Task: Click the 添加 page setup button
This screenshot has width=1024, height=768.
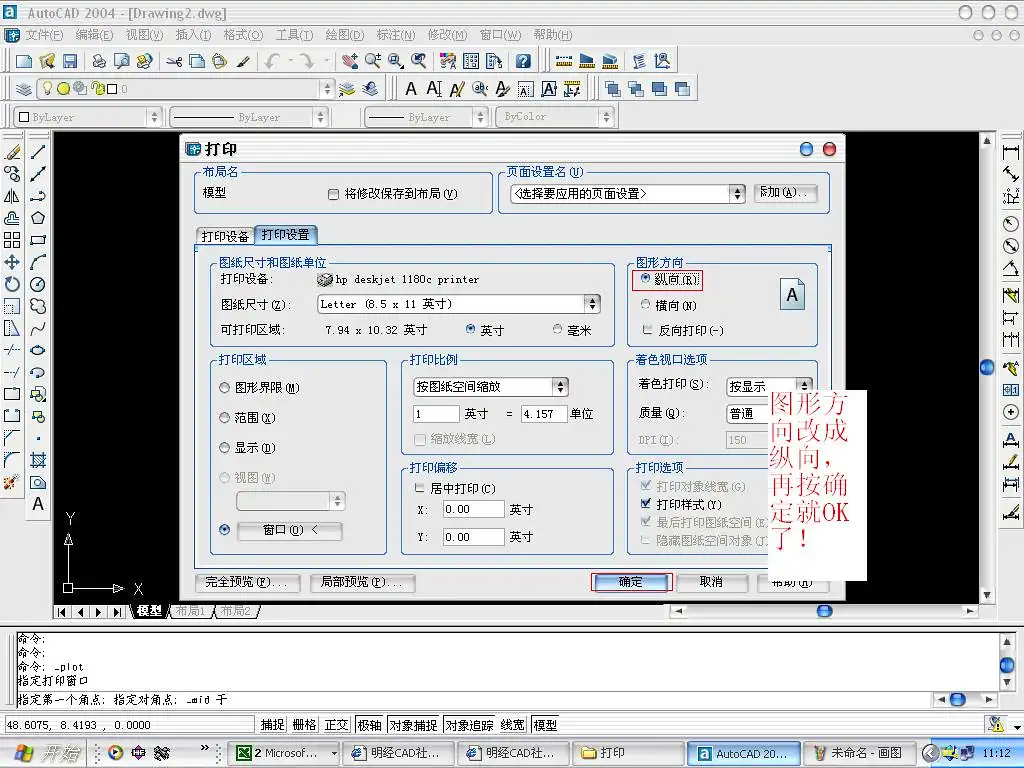Action: pyautogui.click(x=785, y=193)
